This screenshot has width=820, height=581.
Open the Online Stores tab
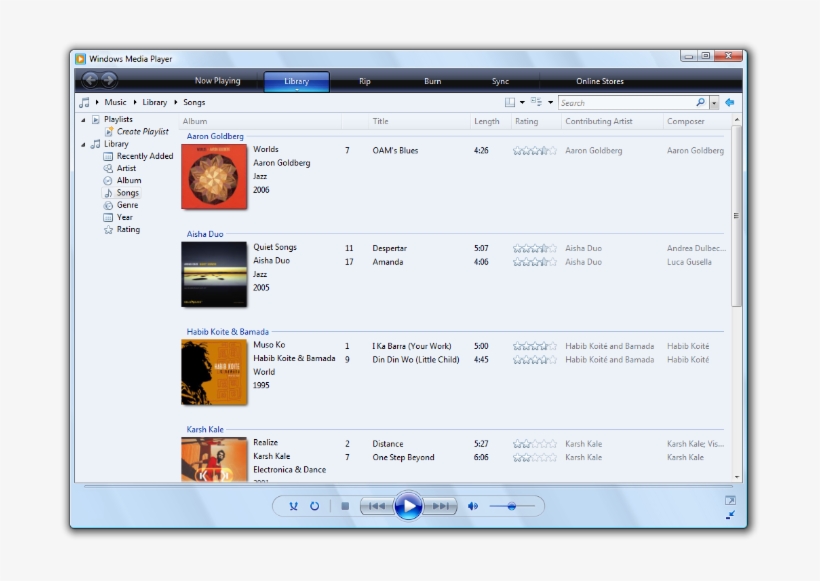click(600, 81)
